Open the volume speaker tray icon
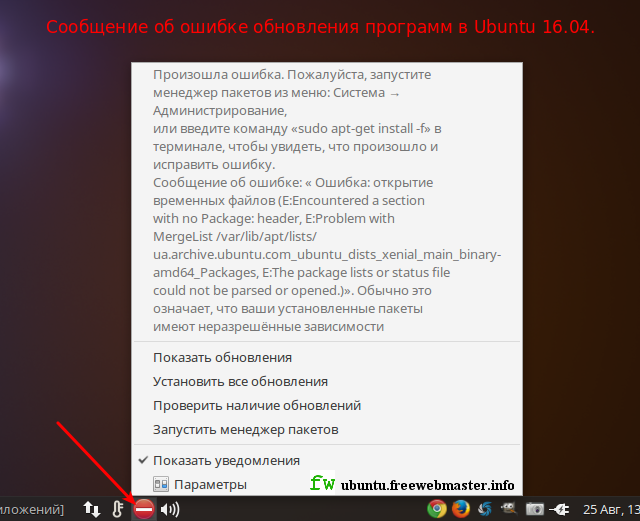Image resolution: width=640 pixels, height=521 pixels. click(170, 509)
